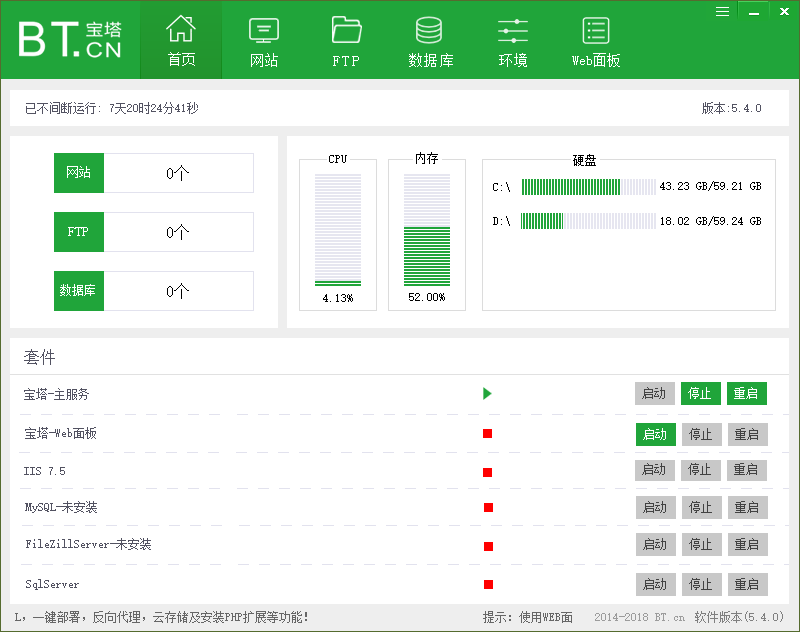
Task: Click 停止 for SqlServer
Action: click(702, 585)
